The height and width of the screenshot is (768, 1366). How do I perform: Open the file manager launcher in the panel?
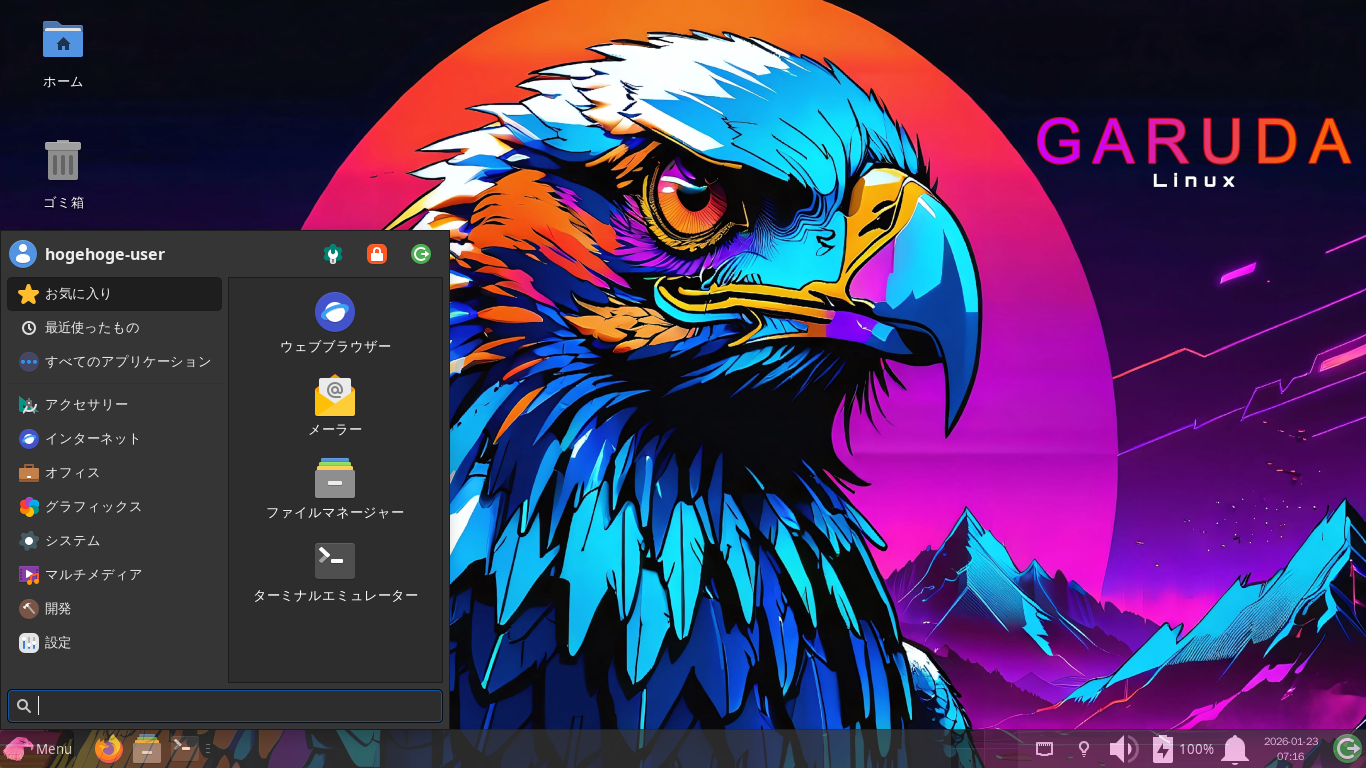point(147,748)
